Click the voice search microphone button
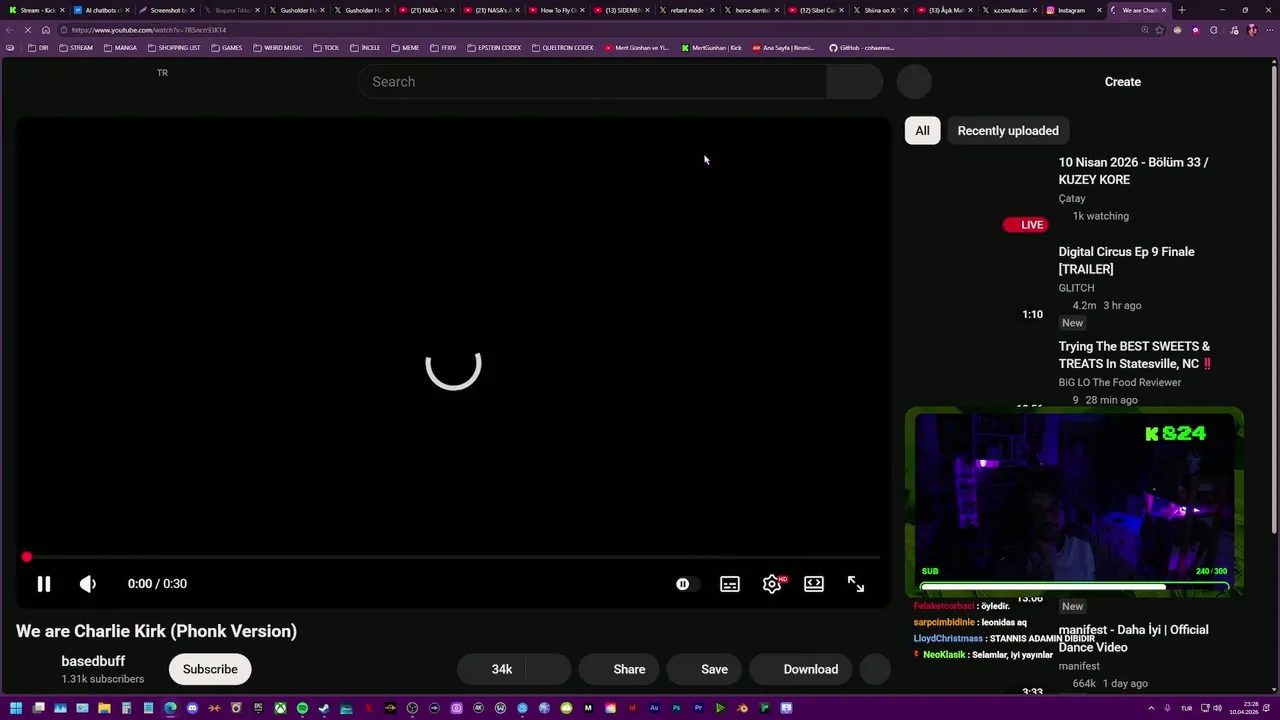The image size is (1280, 720). [x=914, y=82]
